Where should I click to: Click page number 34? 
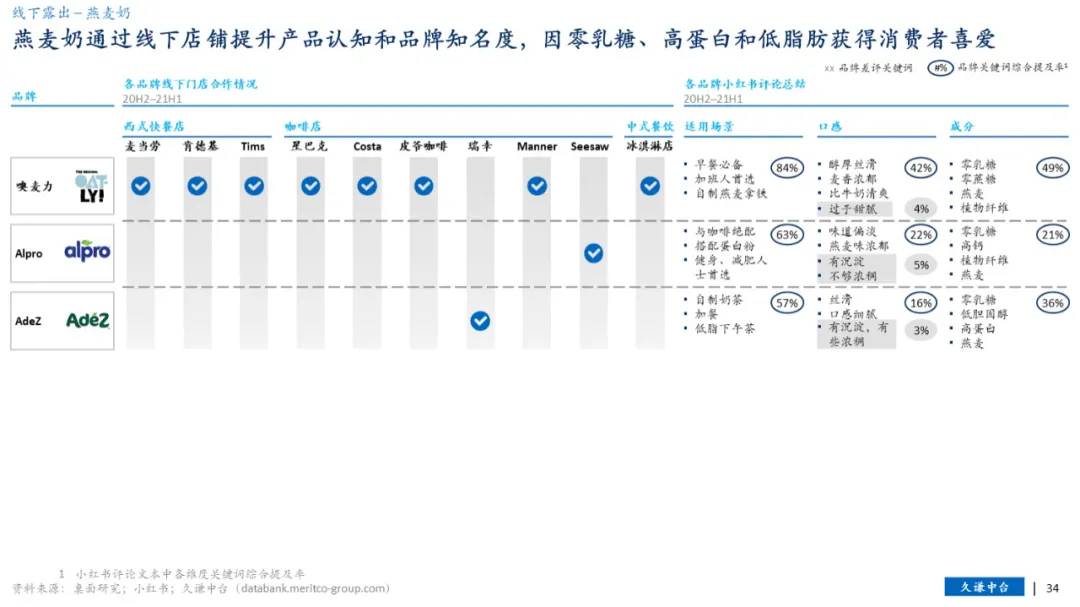tap(1052, 588)
